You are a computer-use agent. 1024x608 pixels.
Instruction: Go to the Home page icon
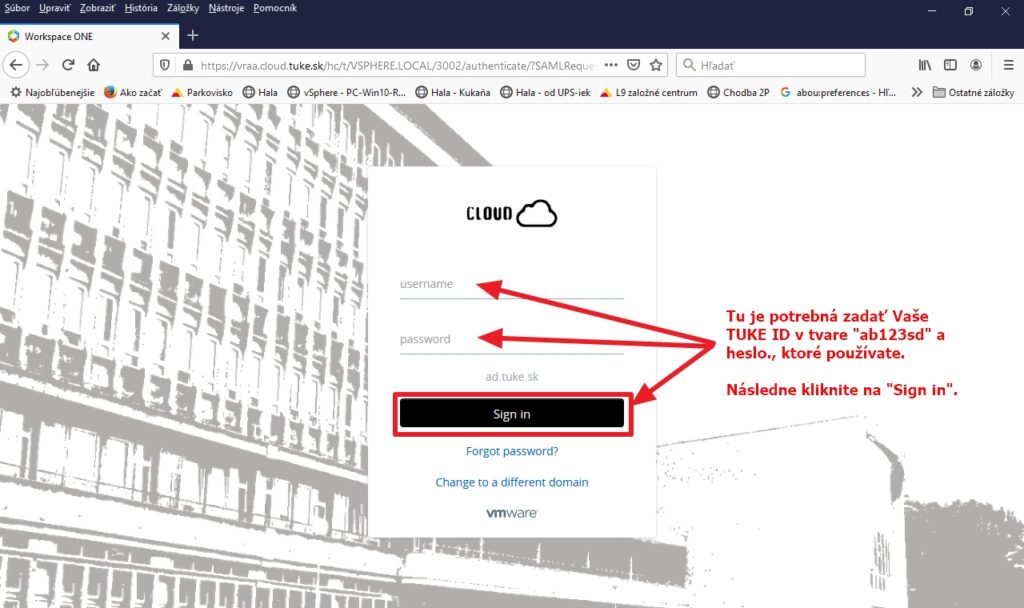point(94,65)
